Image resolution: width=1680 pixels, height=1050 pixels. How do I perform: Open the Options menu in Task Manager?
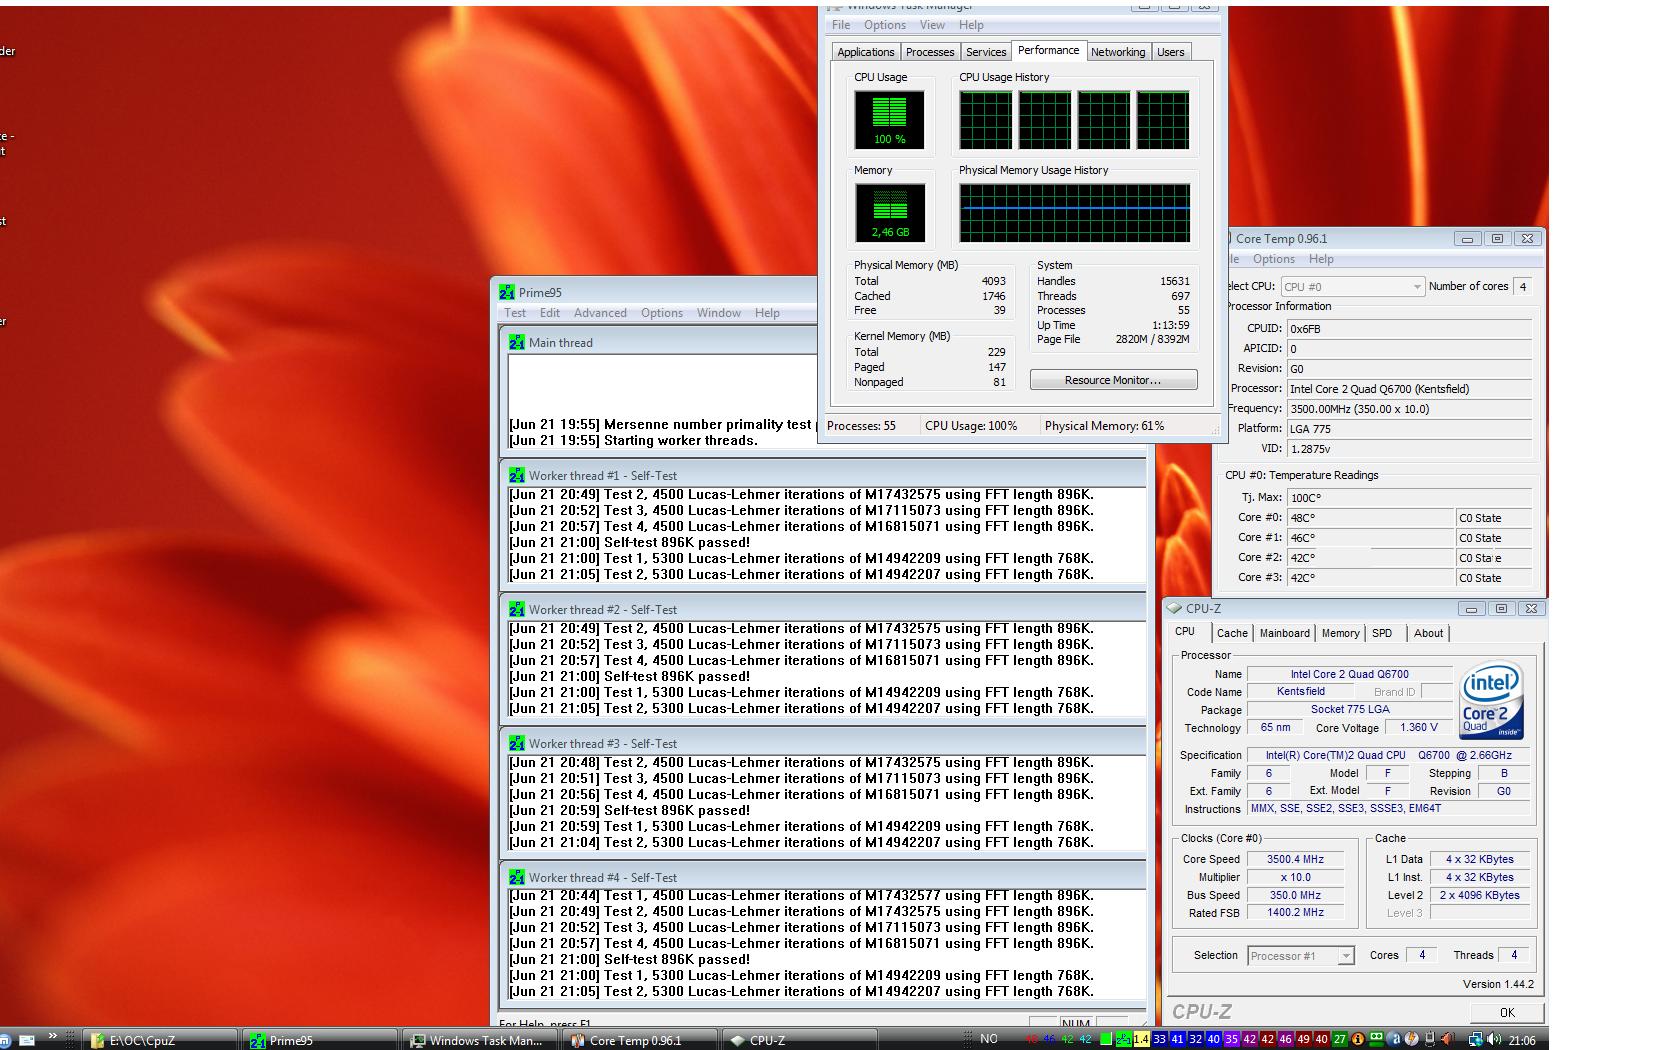point(885,25)
